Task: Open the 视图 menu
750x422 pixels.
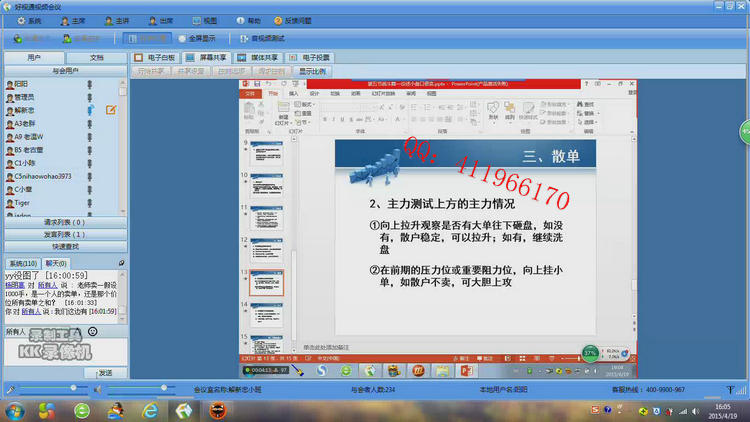Action: pyautogui.click(x=205, y=21)
